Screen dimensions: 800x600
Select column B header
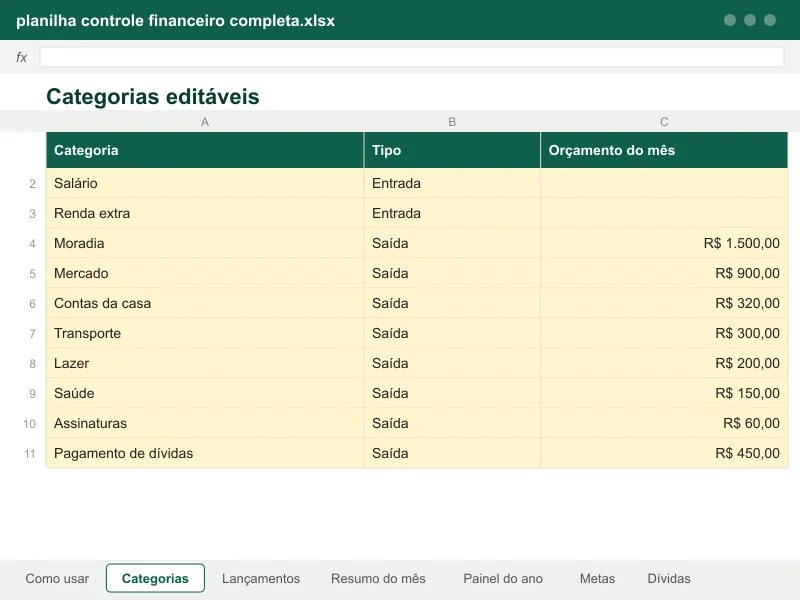point(452,121)
